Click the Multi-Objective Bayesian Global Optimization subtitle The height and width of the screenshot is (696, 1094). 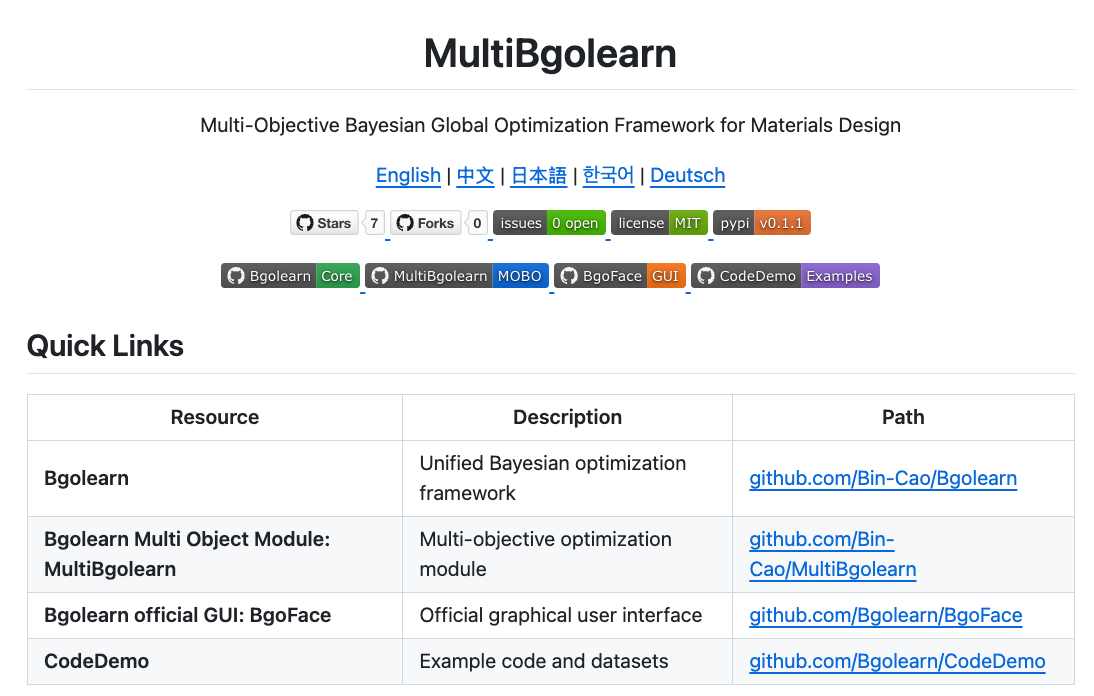550,126
